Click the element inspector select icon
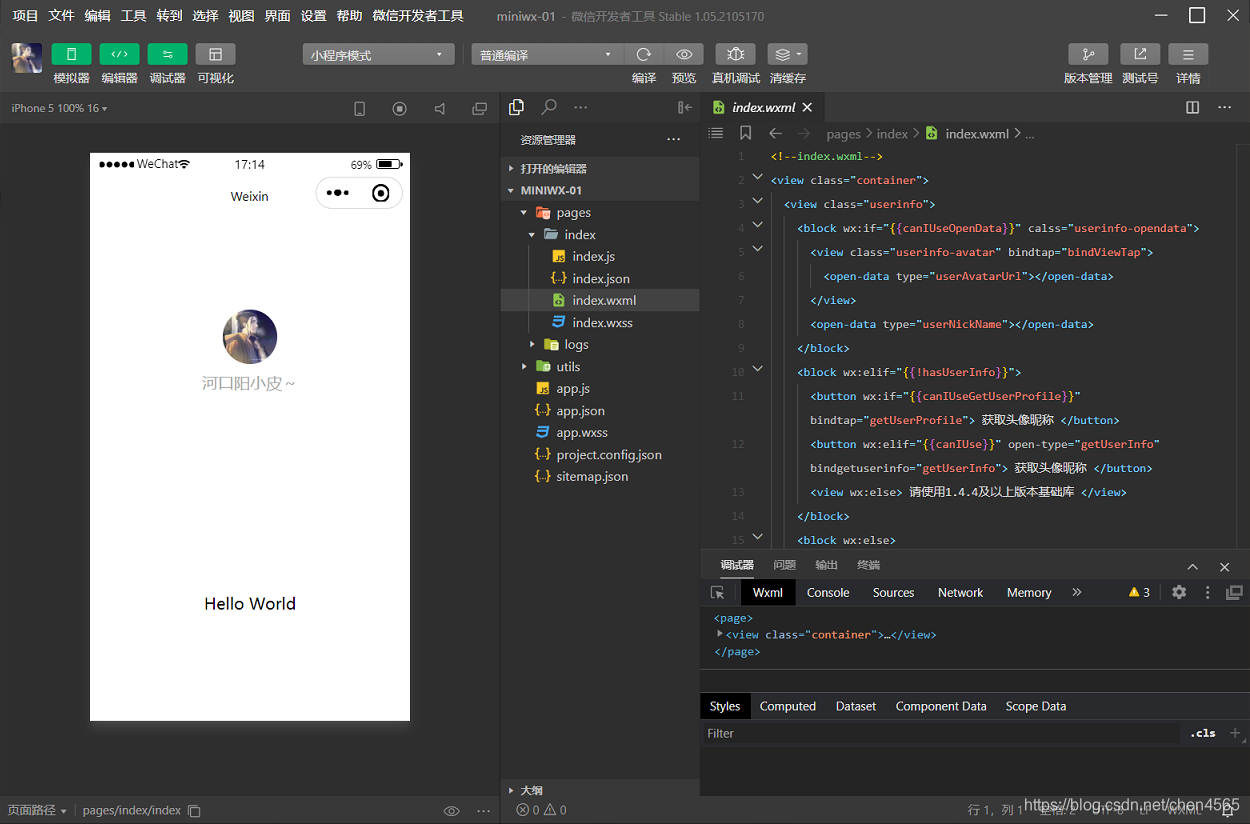Screen dimensions: 1250x824 coord(717,593)
